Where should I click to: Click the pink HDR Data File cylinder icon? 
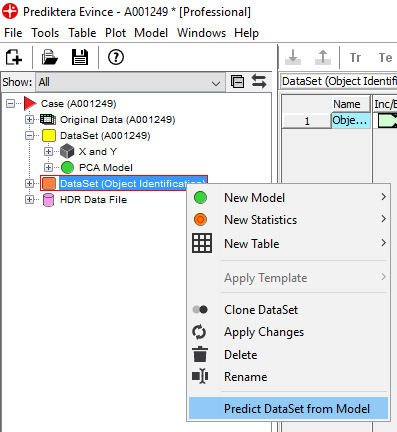[49, 200]
